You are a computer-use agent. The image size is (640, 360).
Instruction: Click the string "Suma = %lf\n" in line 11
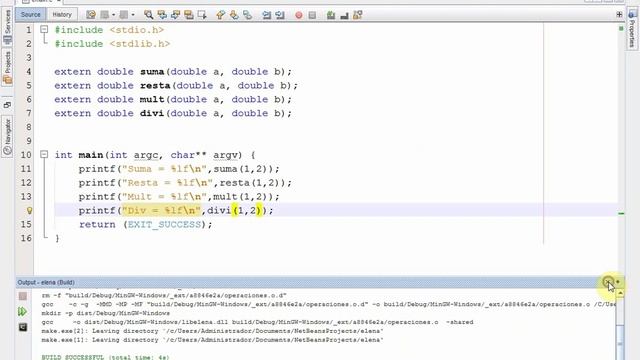(x=164, y=169)
